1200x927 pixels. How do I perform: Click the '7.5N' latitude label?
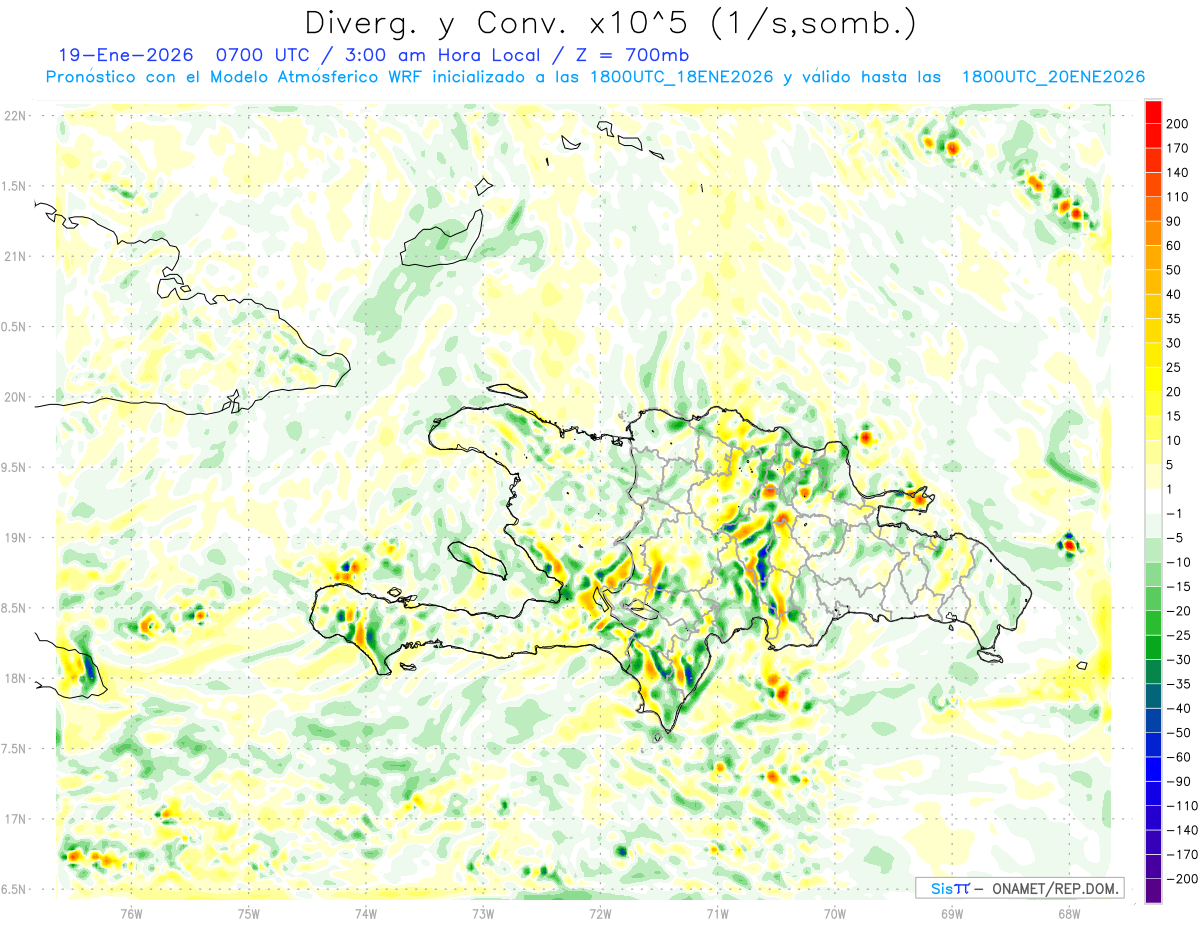pos(14,749)
